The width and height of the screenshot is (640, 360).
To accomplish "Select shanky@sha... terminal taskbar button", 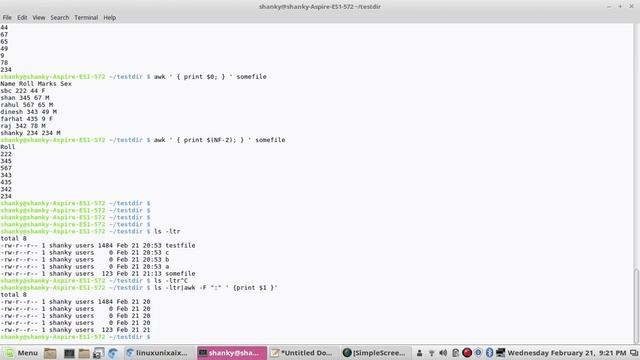I will point(231,353).
